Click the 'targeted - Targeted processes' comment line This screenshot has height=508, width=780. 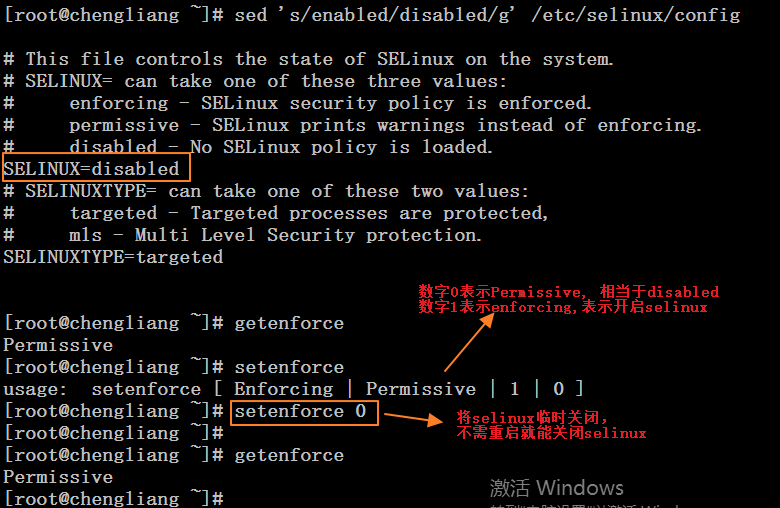click(276, 213)
